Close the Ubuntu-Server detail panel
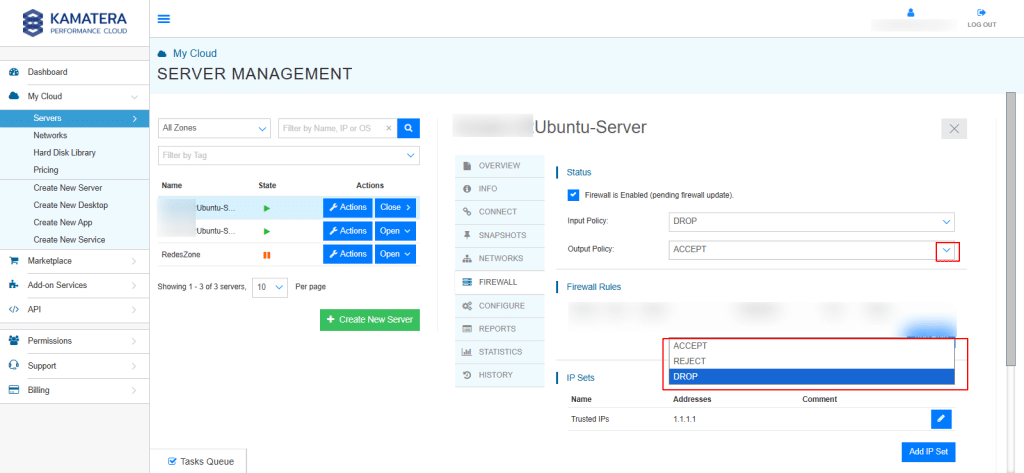 tap(953, 129)
